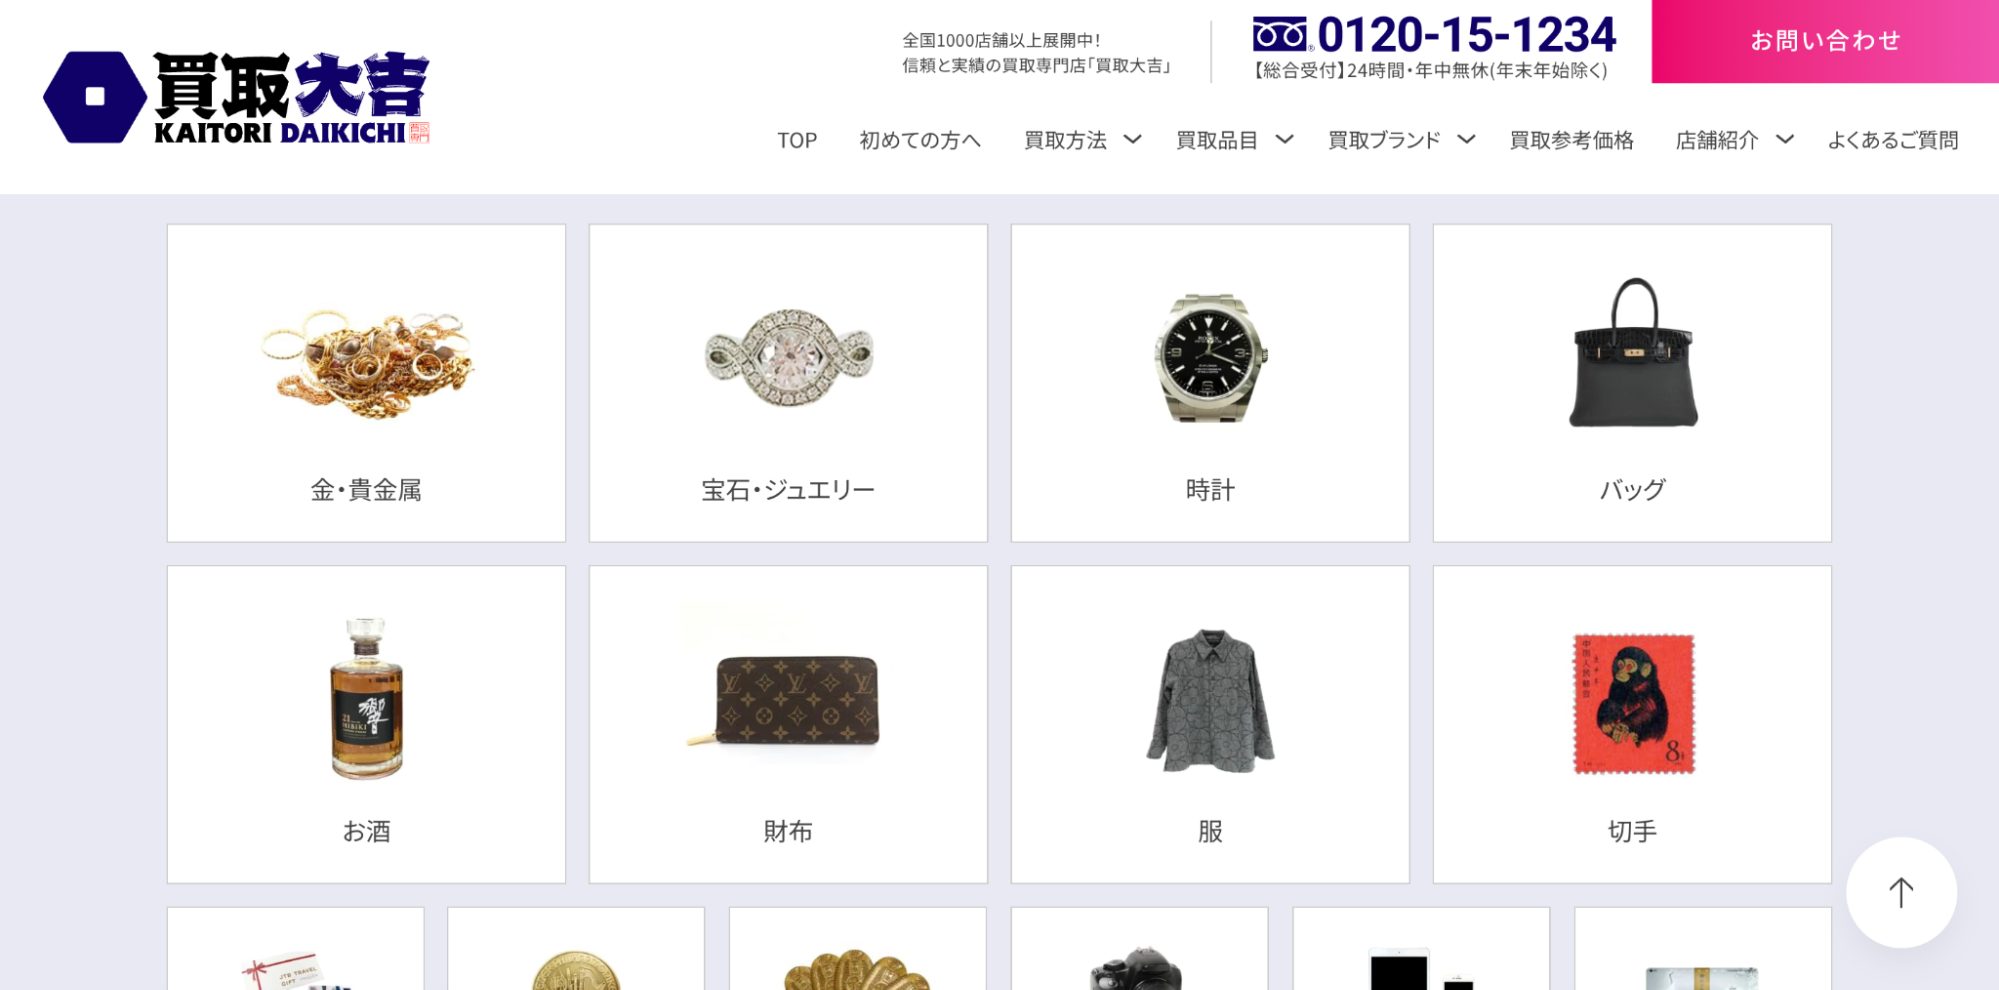Image resolution: width=1999 pixels, height=990 pixels.
Task: Go to the TOP menu item
Action: click(x=797, y=140)
